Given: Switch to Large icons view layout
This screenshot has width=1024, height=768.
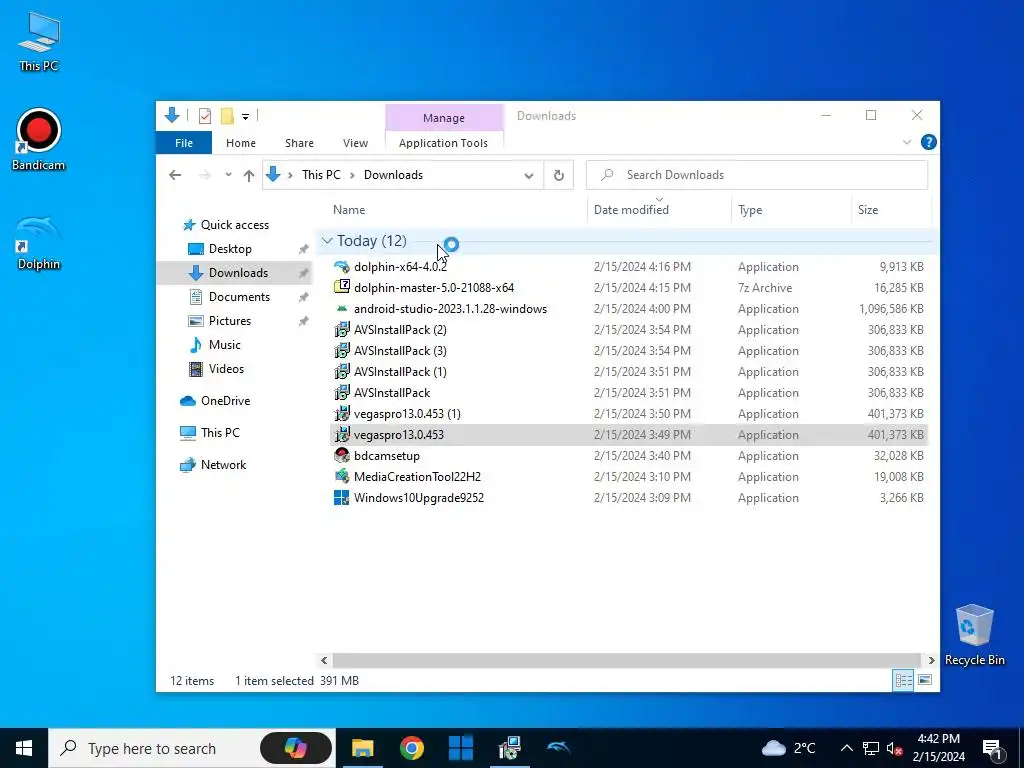Looking at the screenshot, I should coord(925,680).
